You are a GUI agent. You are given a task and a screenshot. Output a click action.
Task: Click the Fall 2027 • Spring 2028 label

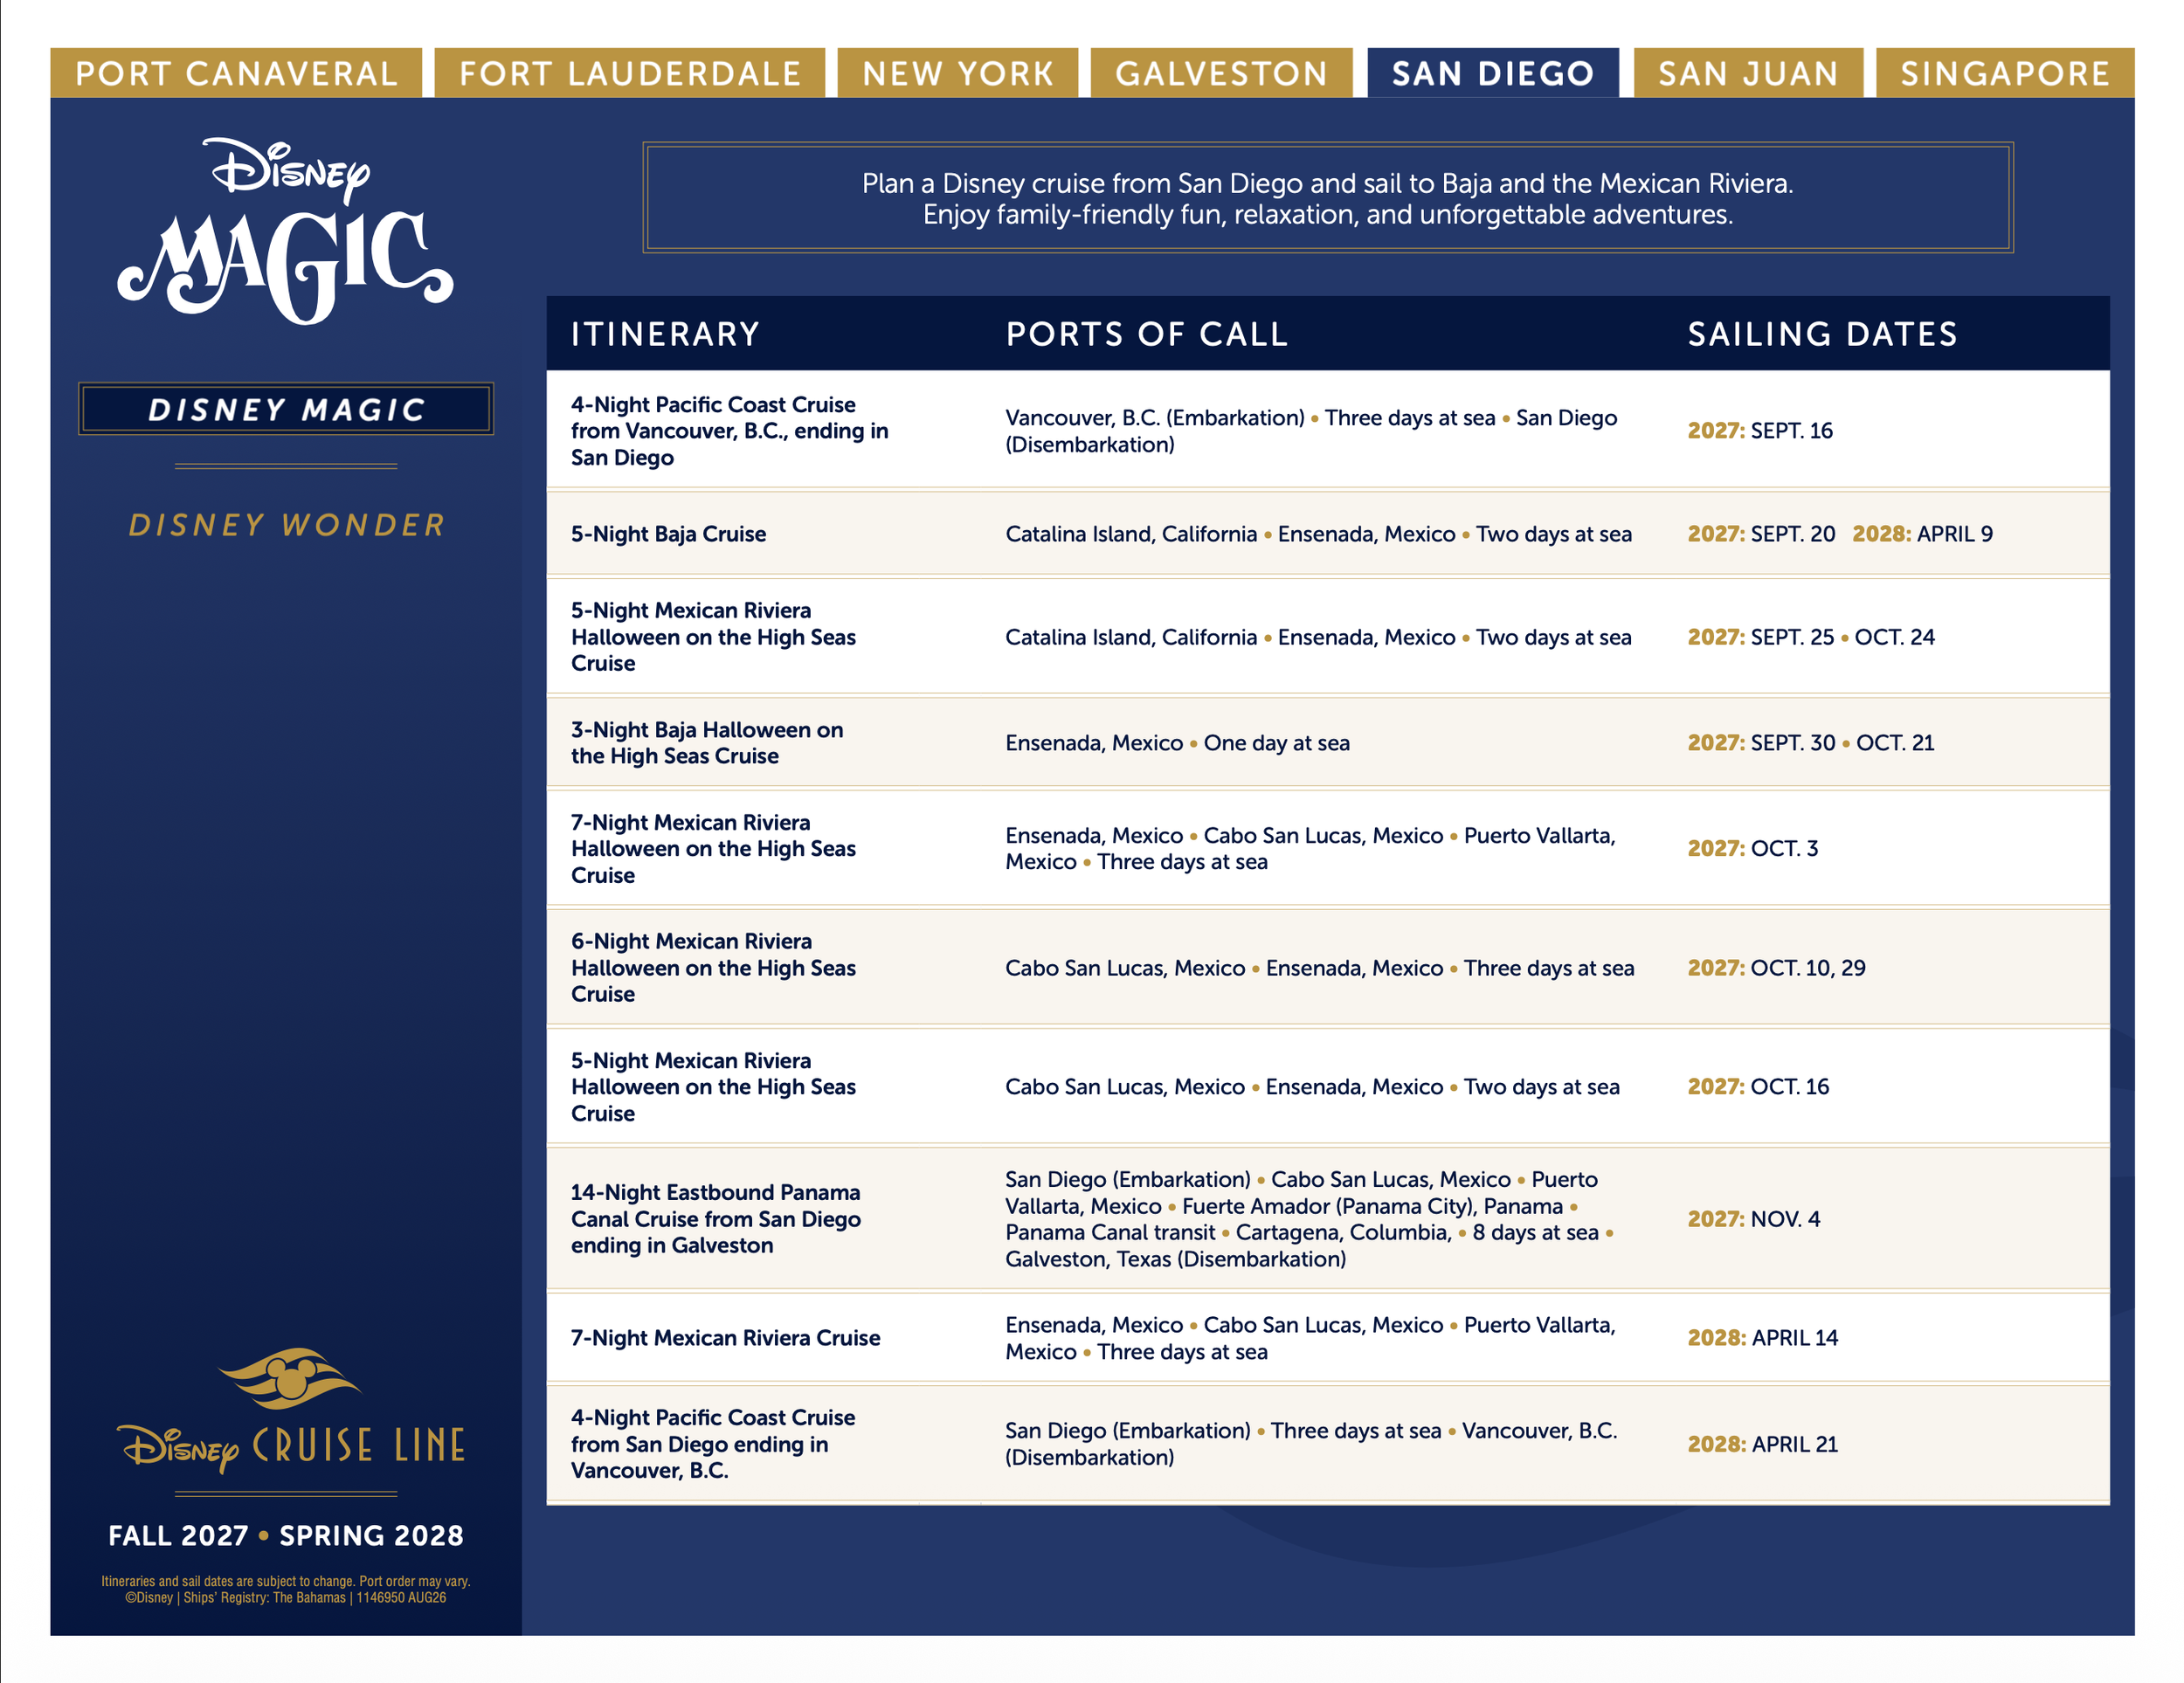286,1536
